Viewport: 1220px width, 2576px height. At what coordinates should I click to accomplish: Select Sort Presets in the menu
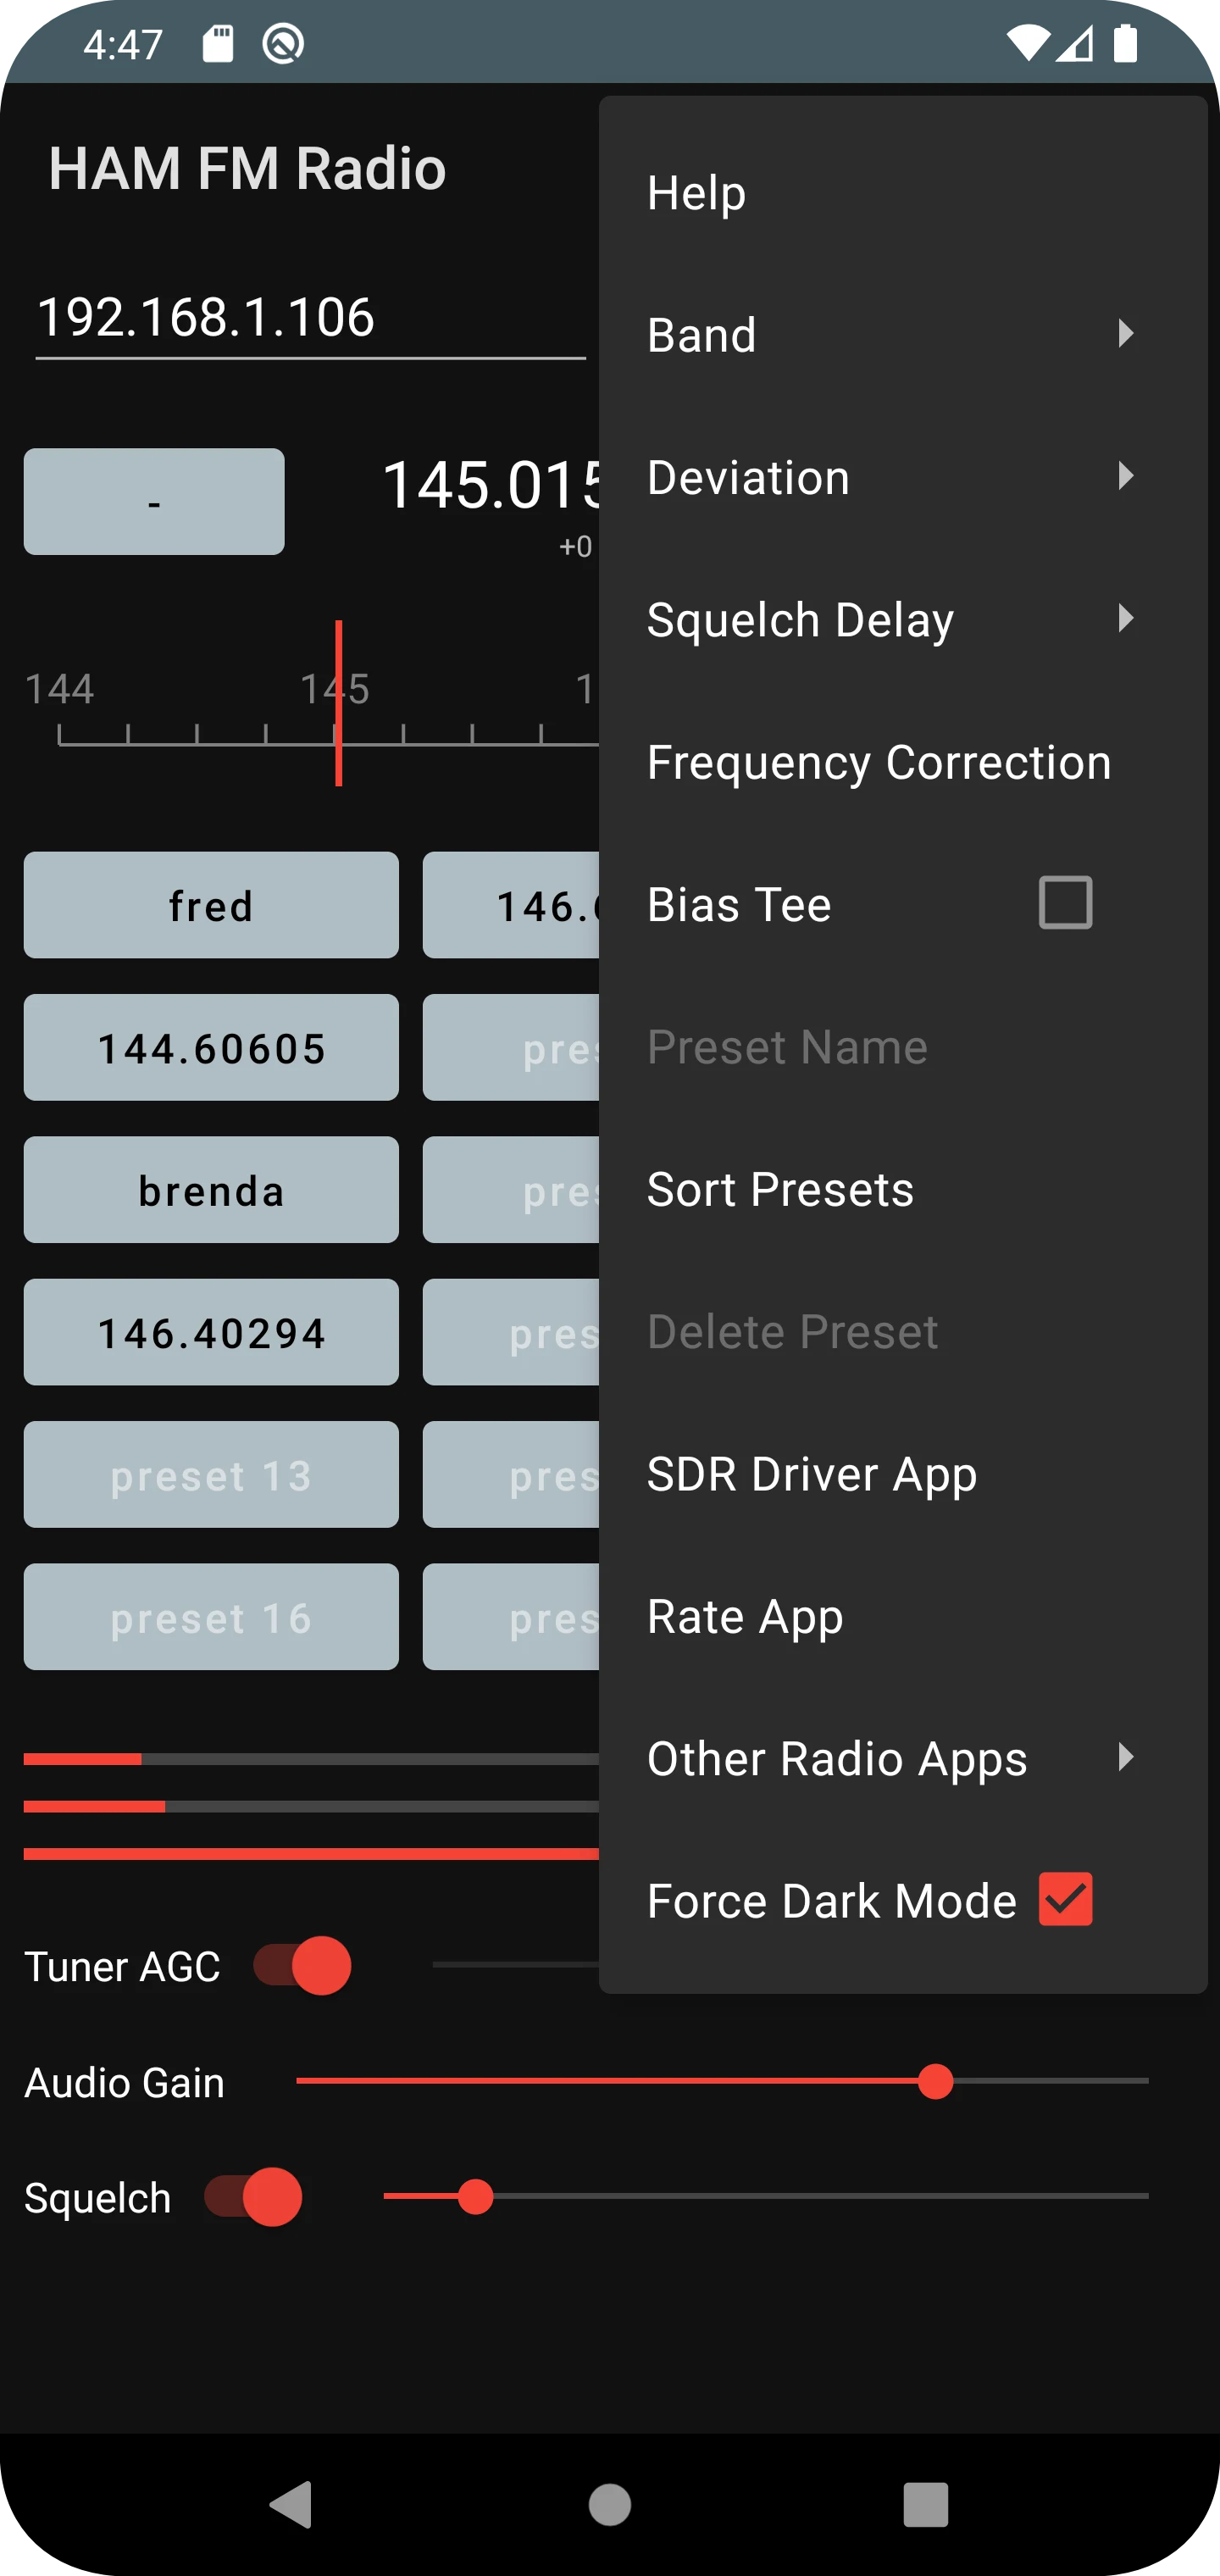[x=903, y=1189]
